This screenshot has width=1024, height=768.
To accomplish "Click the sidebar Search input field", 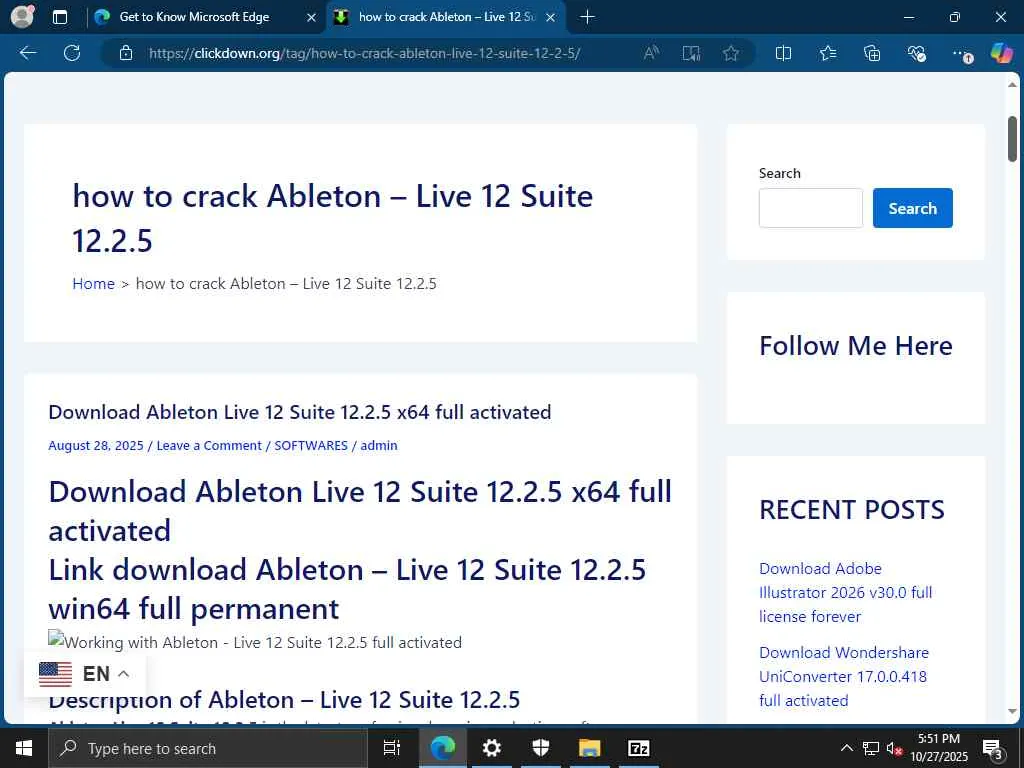I will (810, 208).
